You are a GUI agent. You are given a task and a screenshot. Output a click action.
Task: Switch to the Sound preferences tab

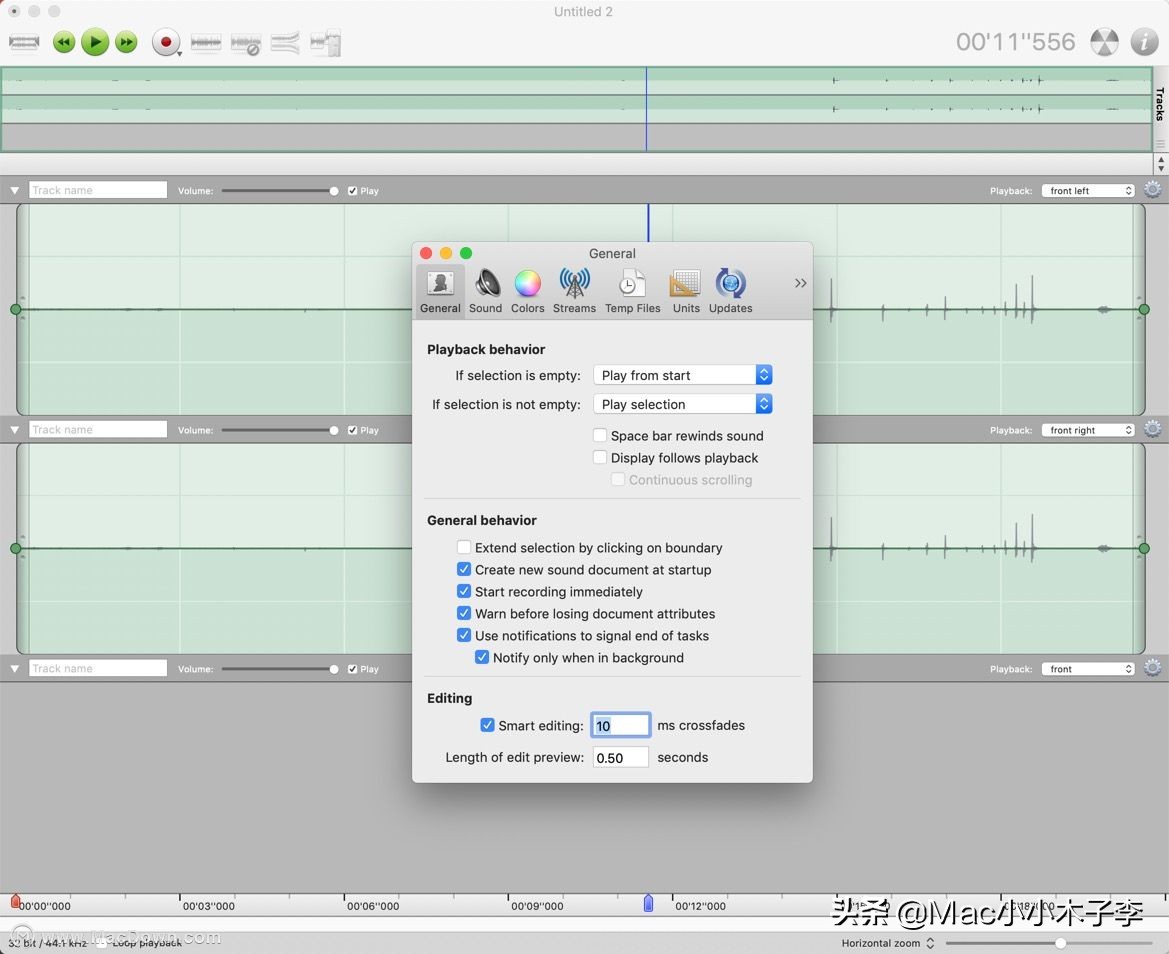pos(486,291)
